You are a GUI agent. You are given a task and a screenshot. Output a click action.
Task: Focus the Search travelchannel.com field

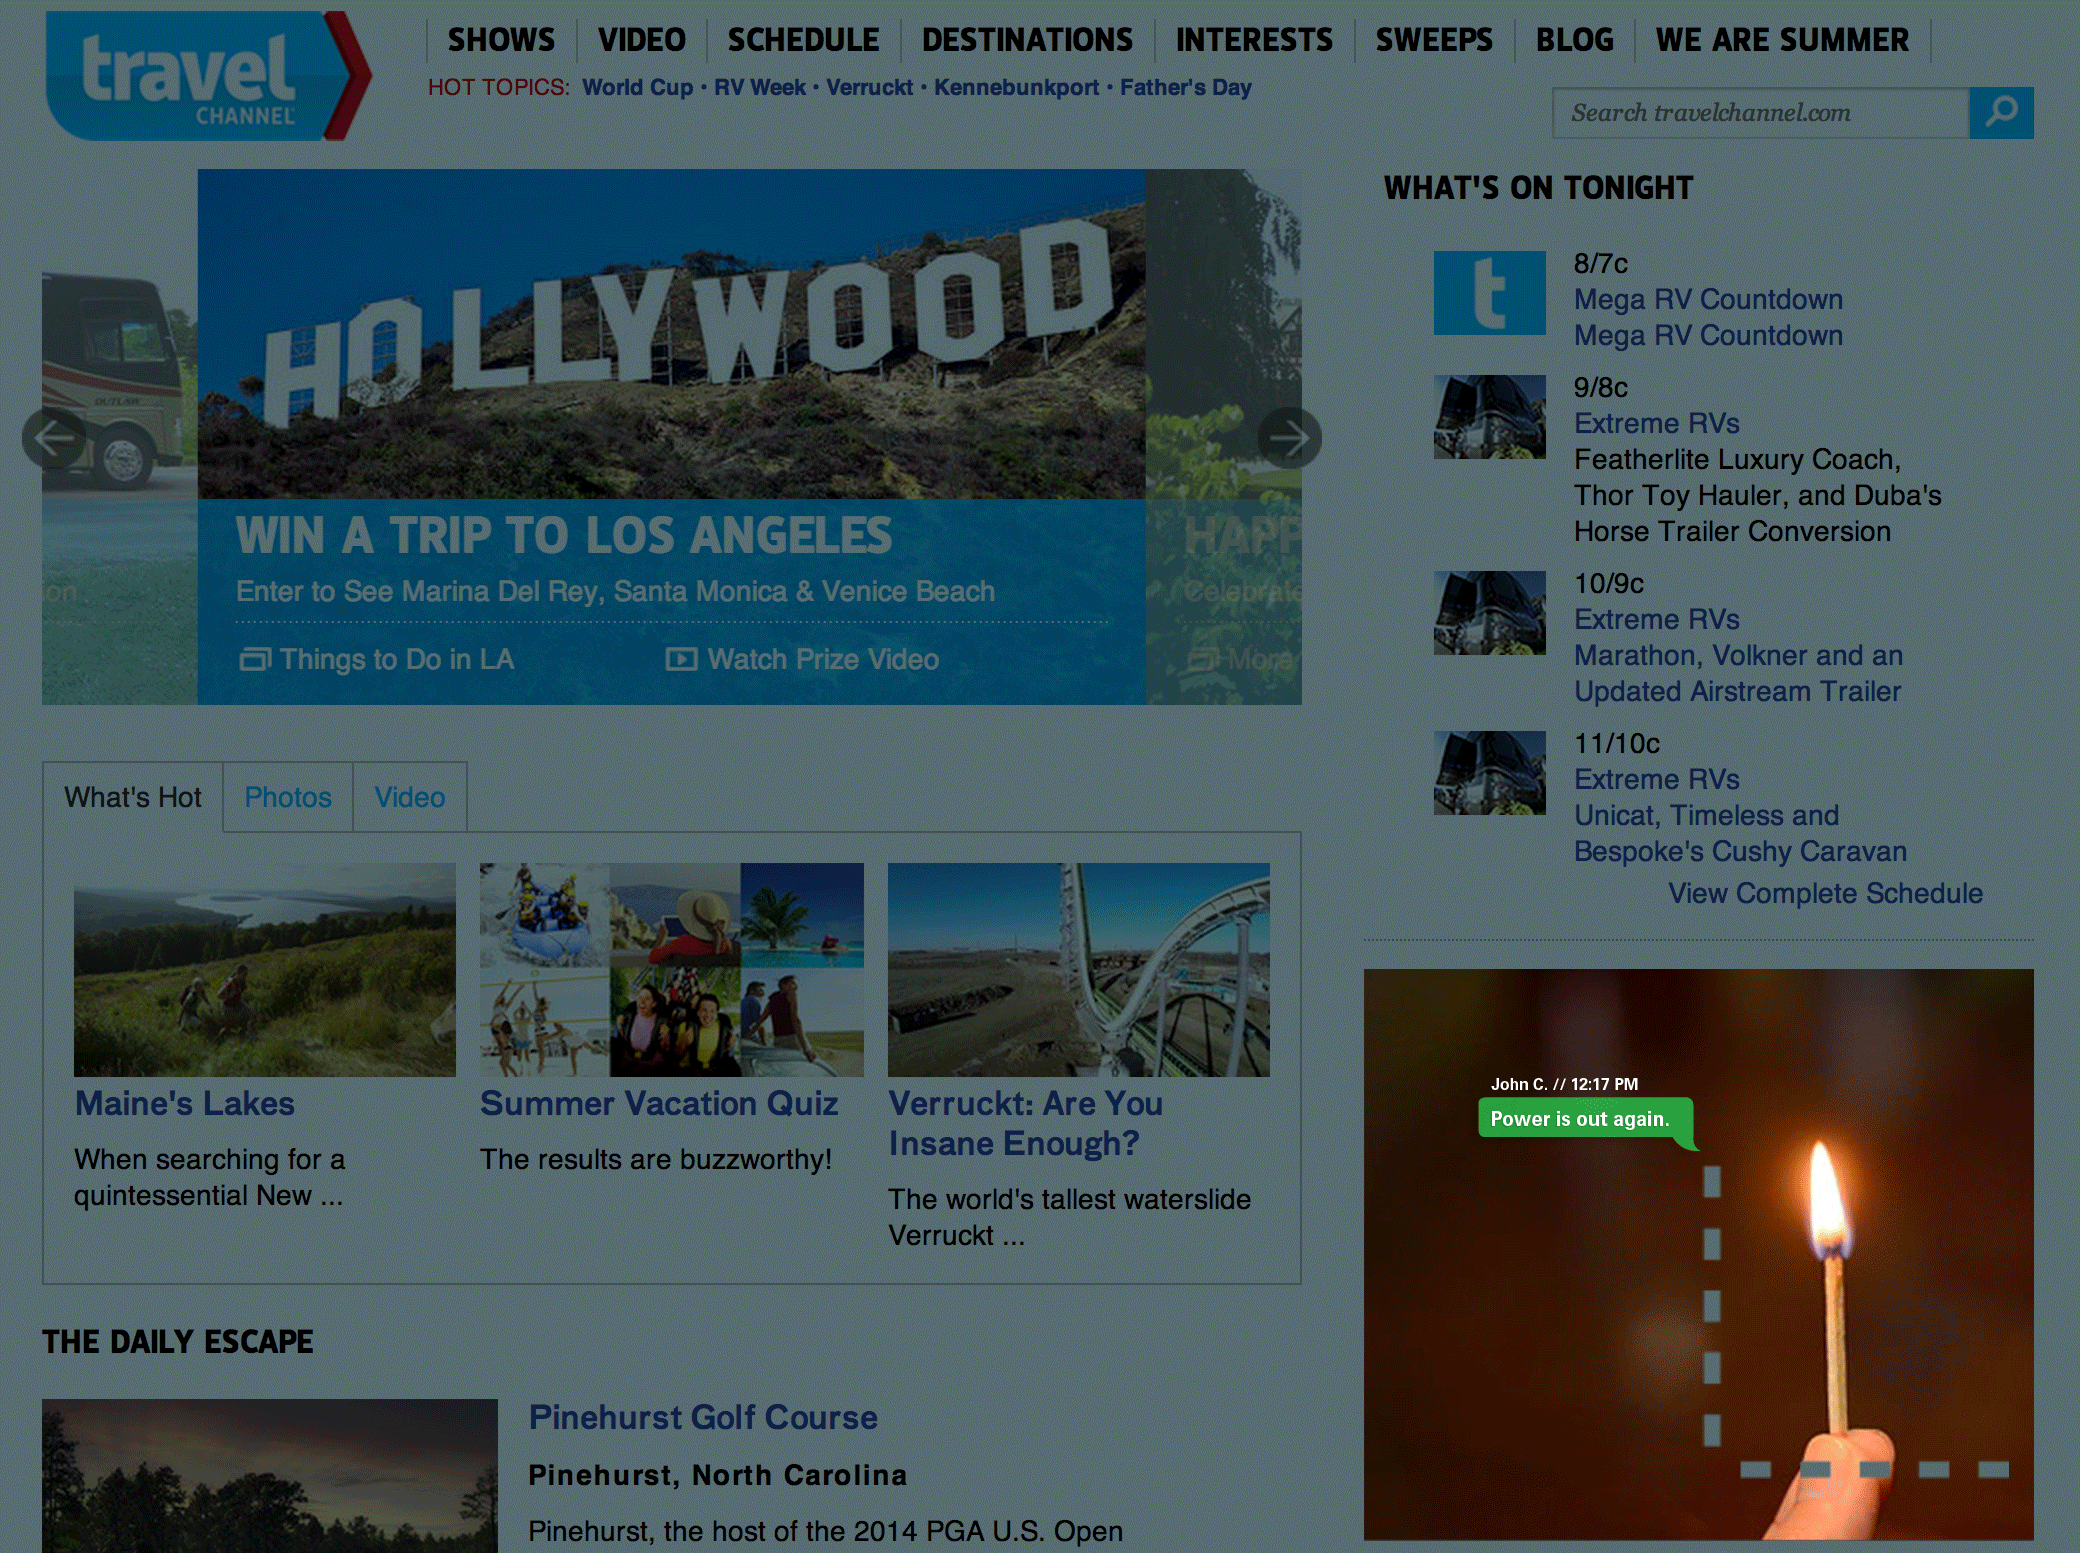point(1760,113)
